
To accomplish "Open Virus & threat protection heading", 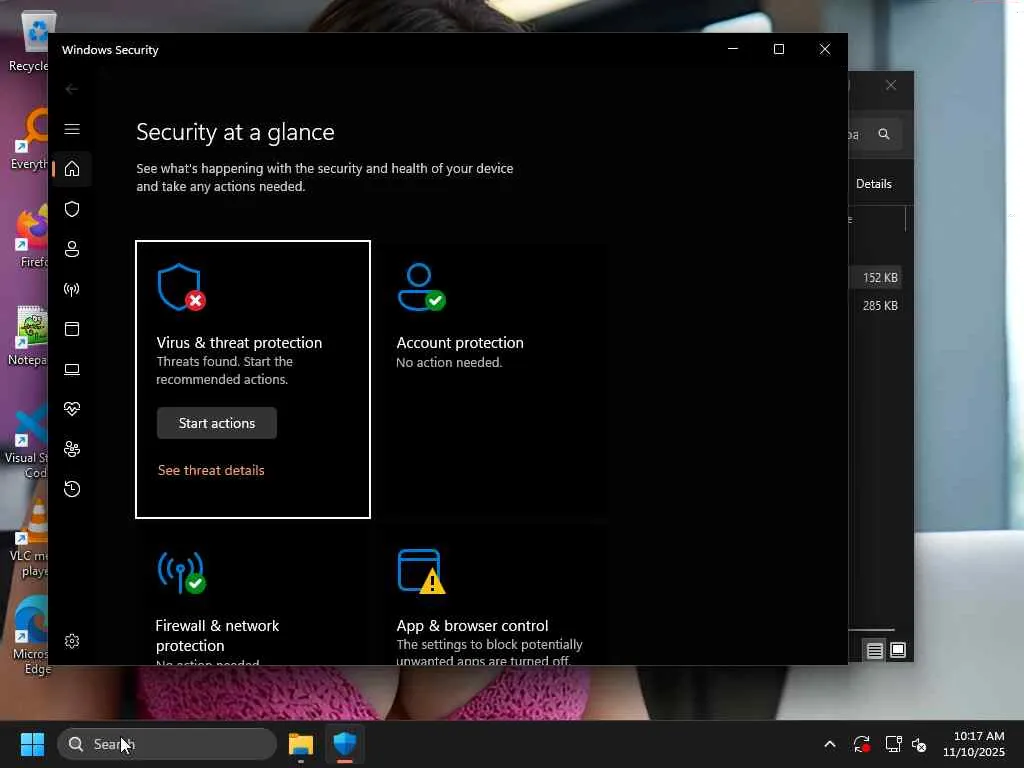I will tap(239, 343).
